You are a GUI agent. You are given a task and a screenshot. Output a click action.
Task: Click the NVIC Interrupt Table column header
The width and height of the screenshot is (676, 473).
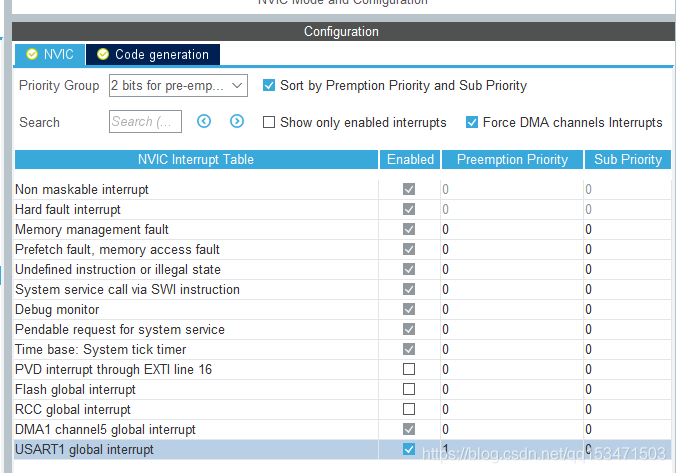[x=196, y=160]
